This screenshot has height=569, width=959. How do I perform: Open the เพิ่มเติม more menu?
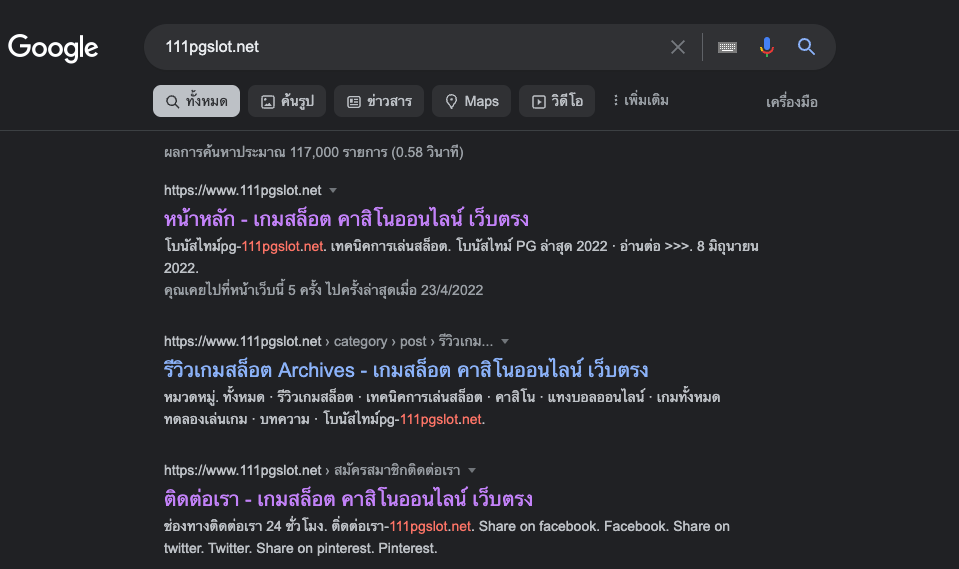click(640, 101)
